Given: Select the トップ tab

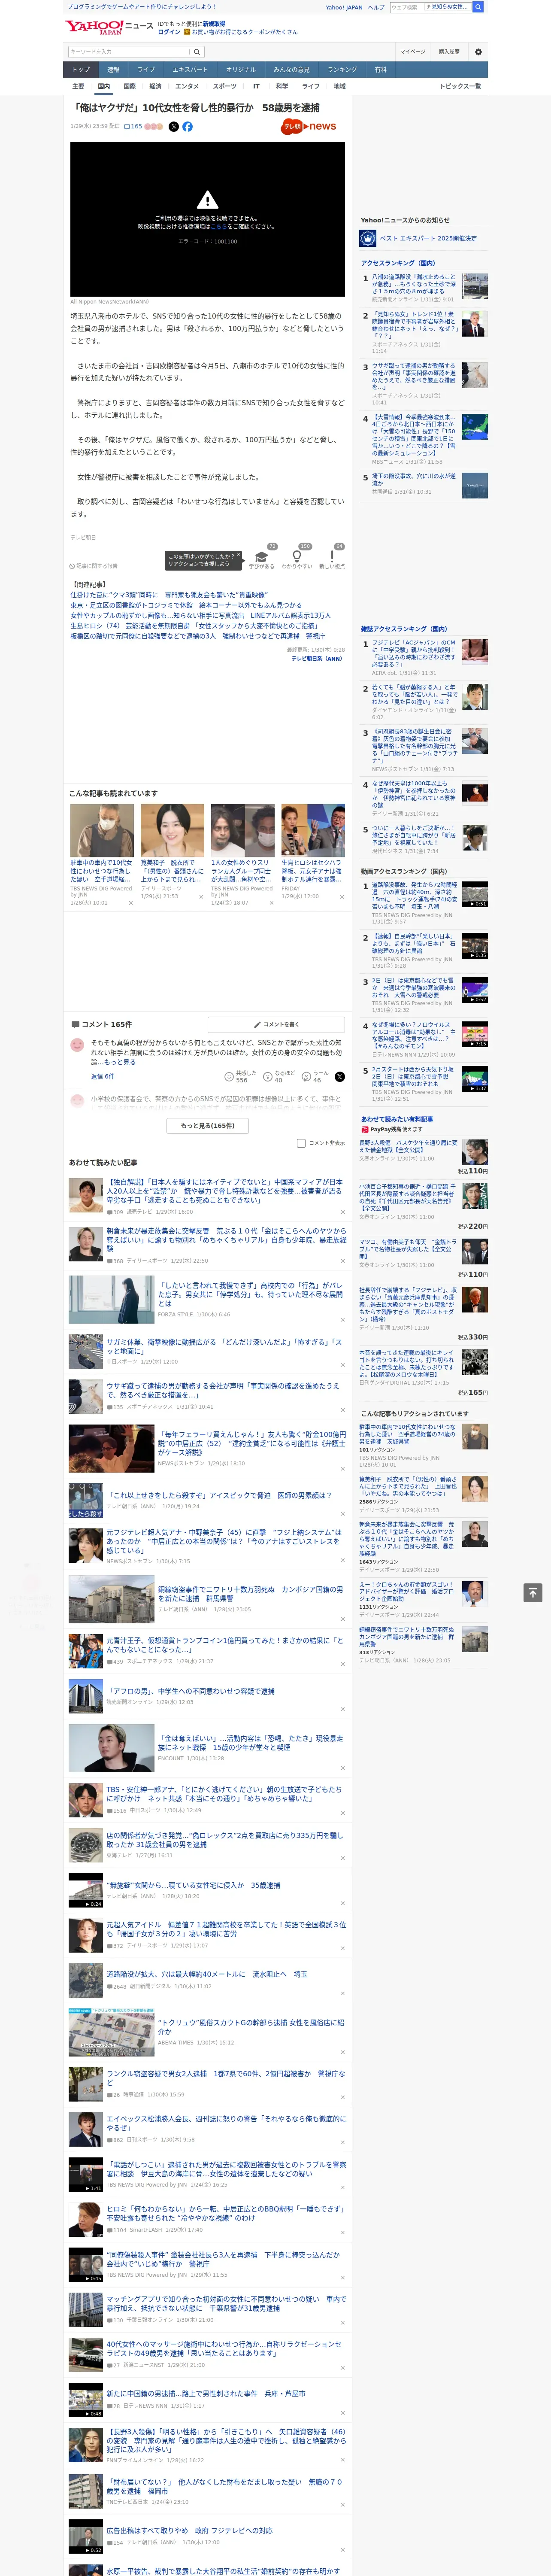Looking at the screenshot, I should click(x=81, y=70).
